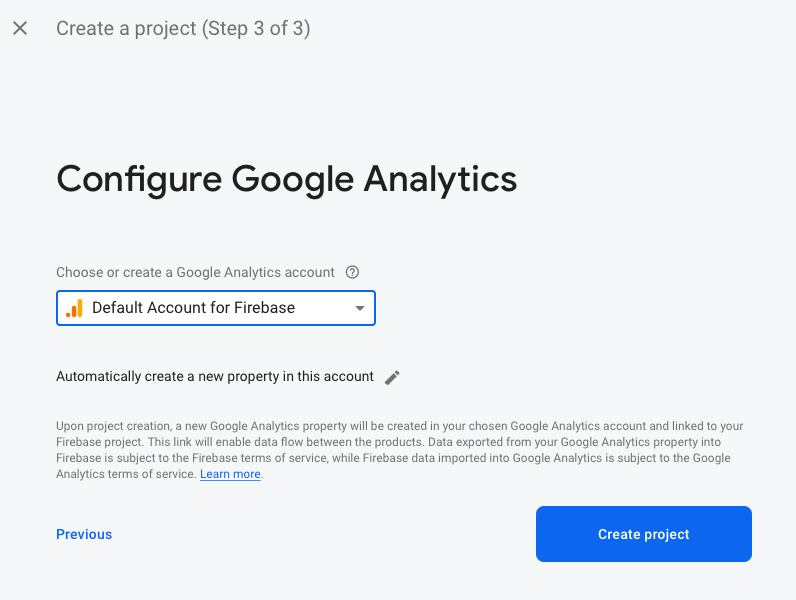The image size is (796, 600).
Task: Click the help icon beside Analytics account label
Action: tap(352, 272)
